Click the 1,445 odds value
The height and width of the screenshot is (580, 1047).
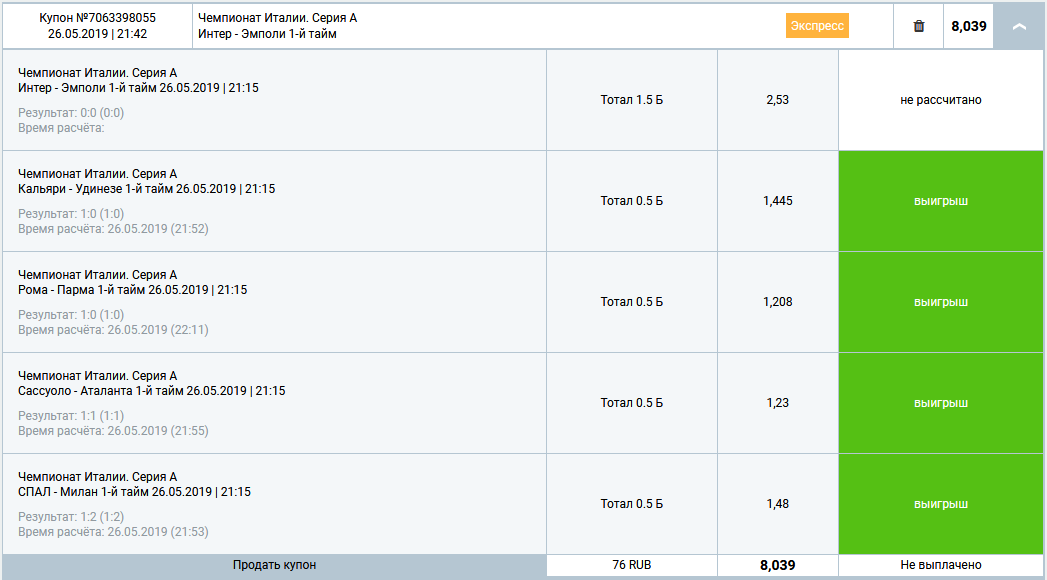pos(777,201)
